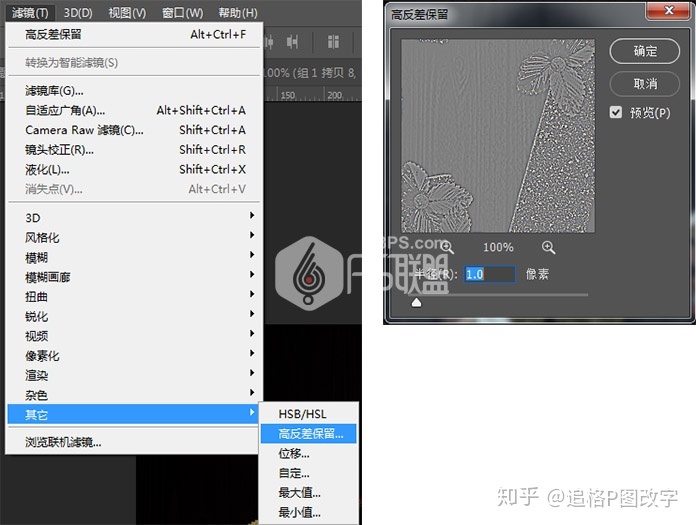Open the 3D(D) menu
Image resolution: width=696 pixels, height=525 pixels.
78,13
